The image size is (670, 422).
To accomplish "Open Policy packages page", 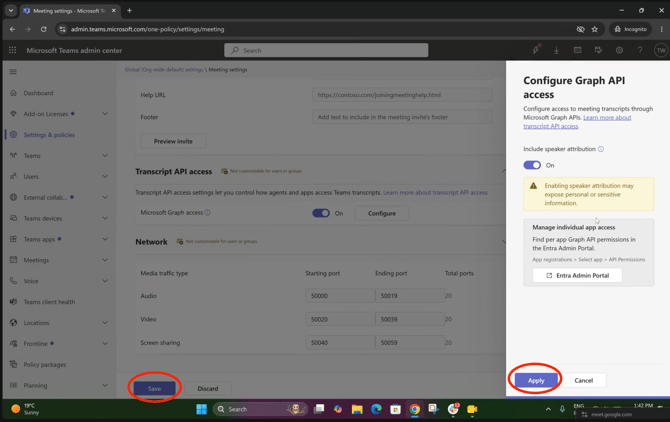I will [45, 364].
